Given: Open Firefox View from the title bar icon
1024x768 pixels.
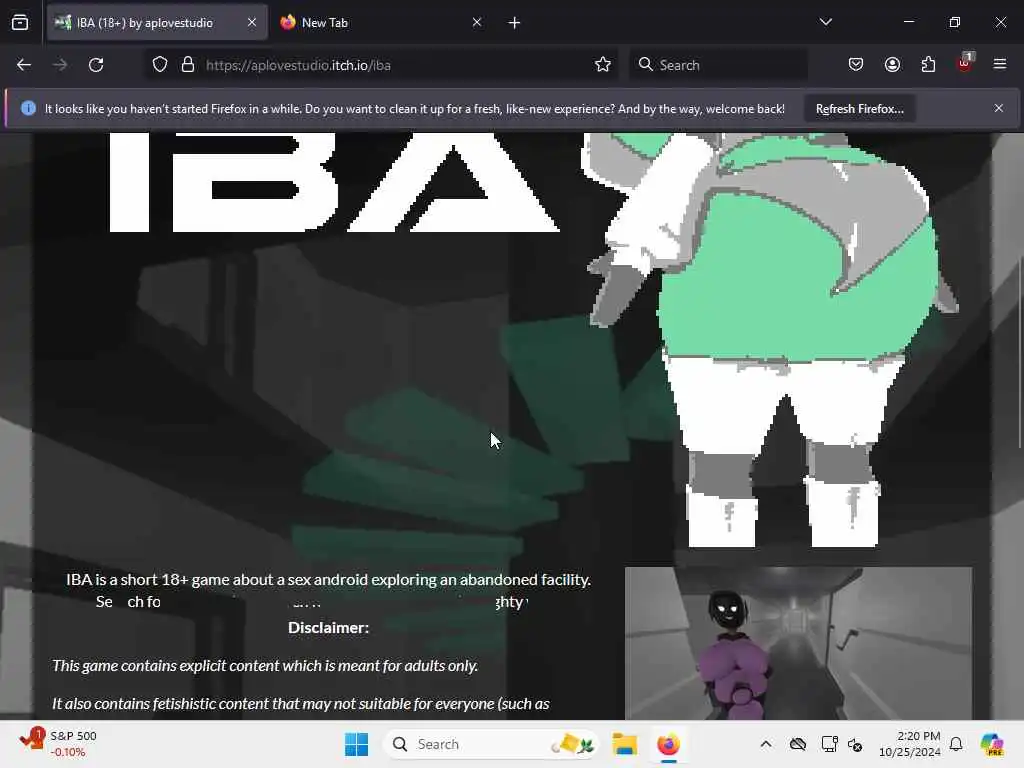Looking at the screenshot, I should (20, 22).
